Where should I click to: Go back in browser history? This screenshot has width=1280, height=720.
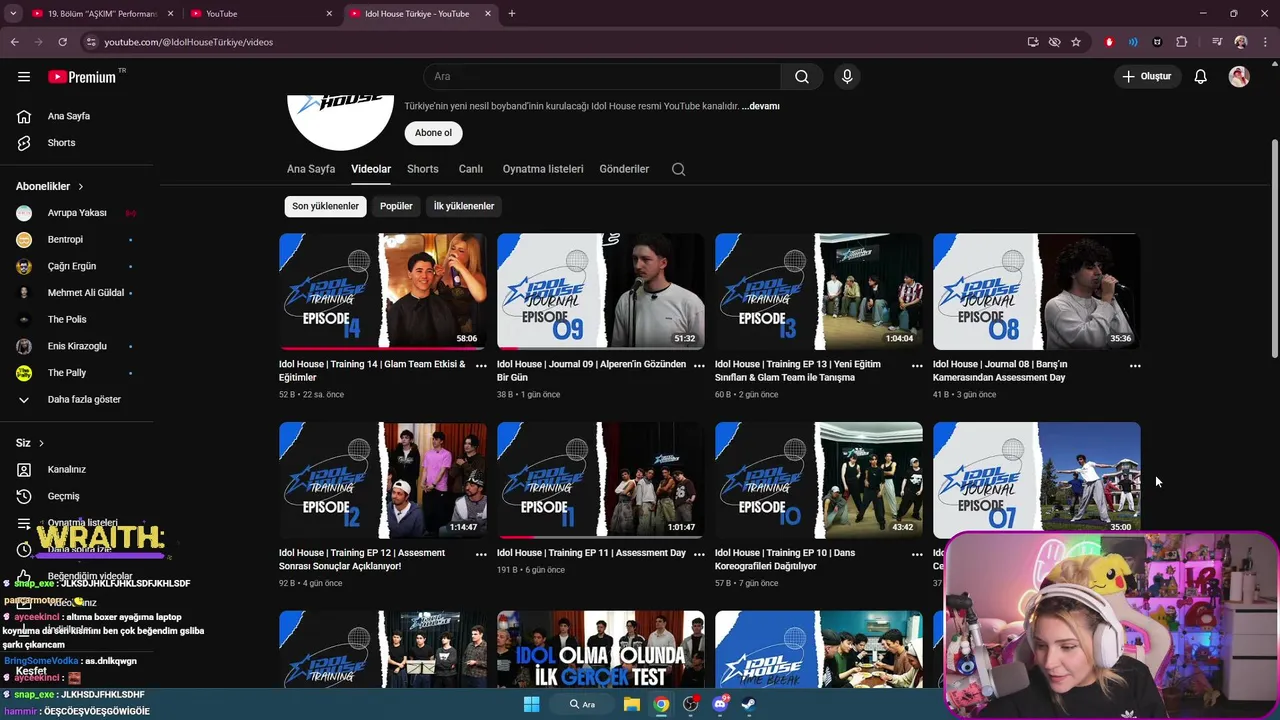click(x=14, y=42)
